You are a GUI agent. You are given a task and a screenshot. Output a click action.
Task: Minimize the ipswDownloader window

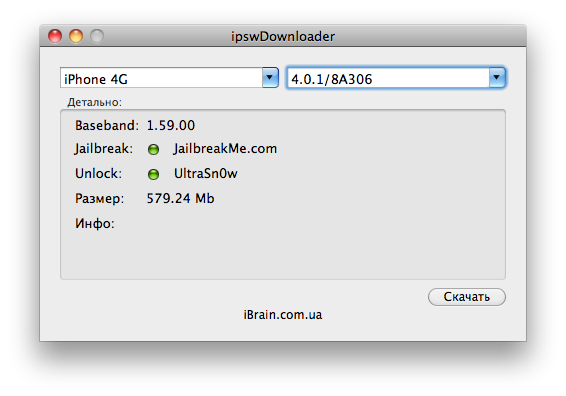point(76,36)
